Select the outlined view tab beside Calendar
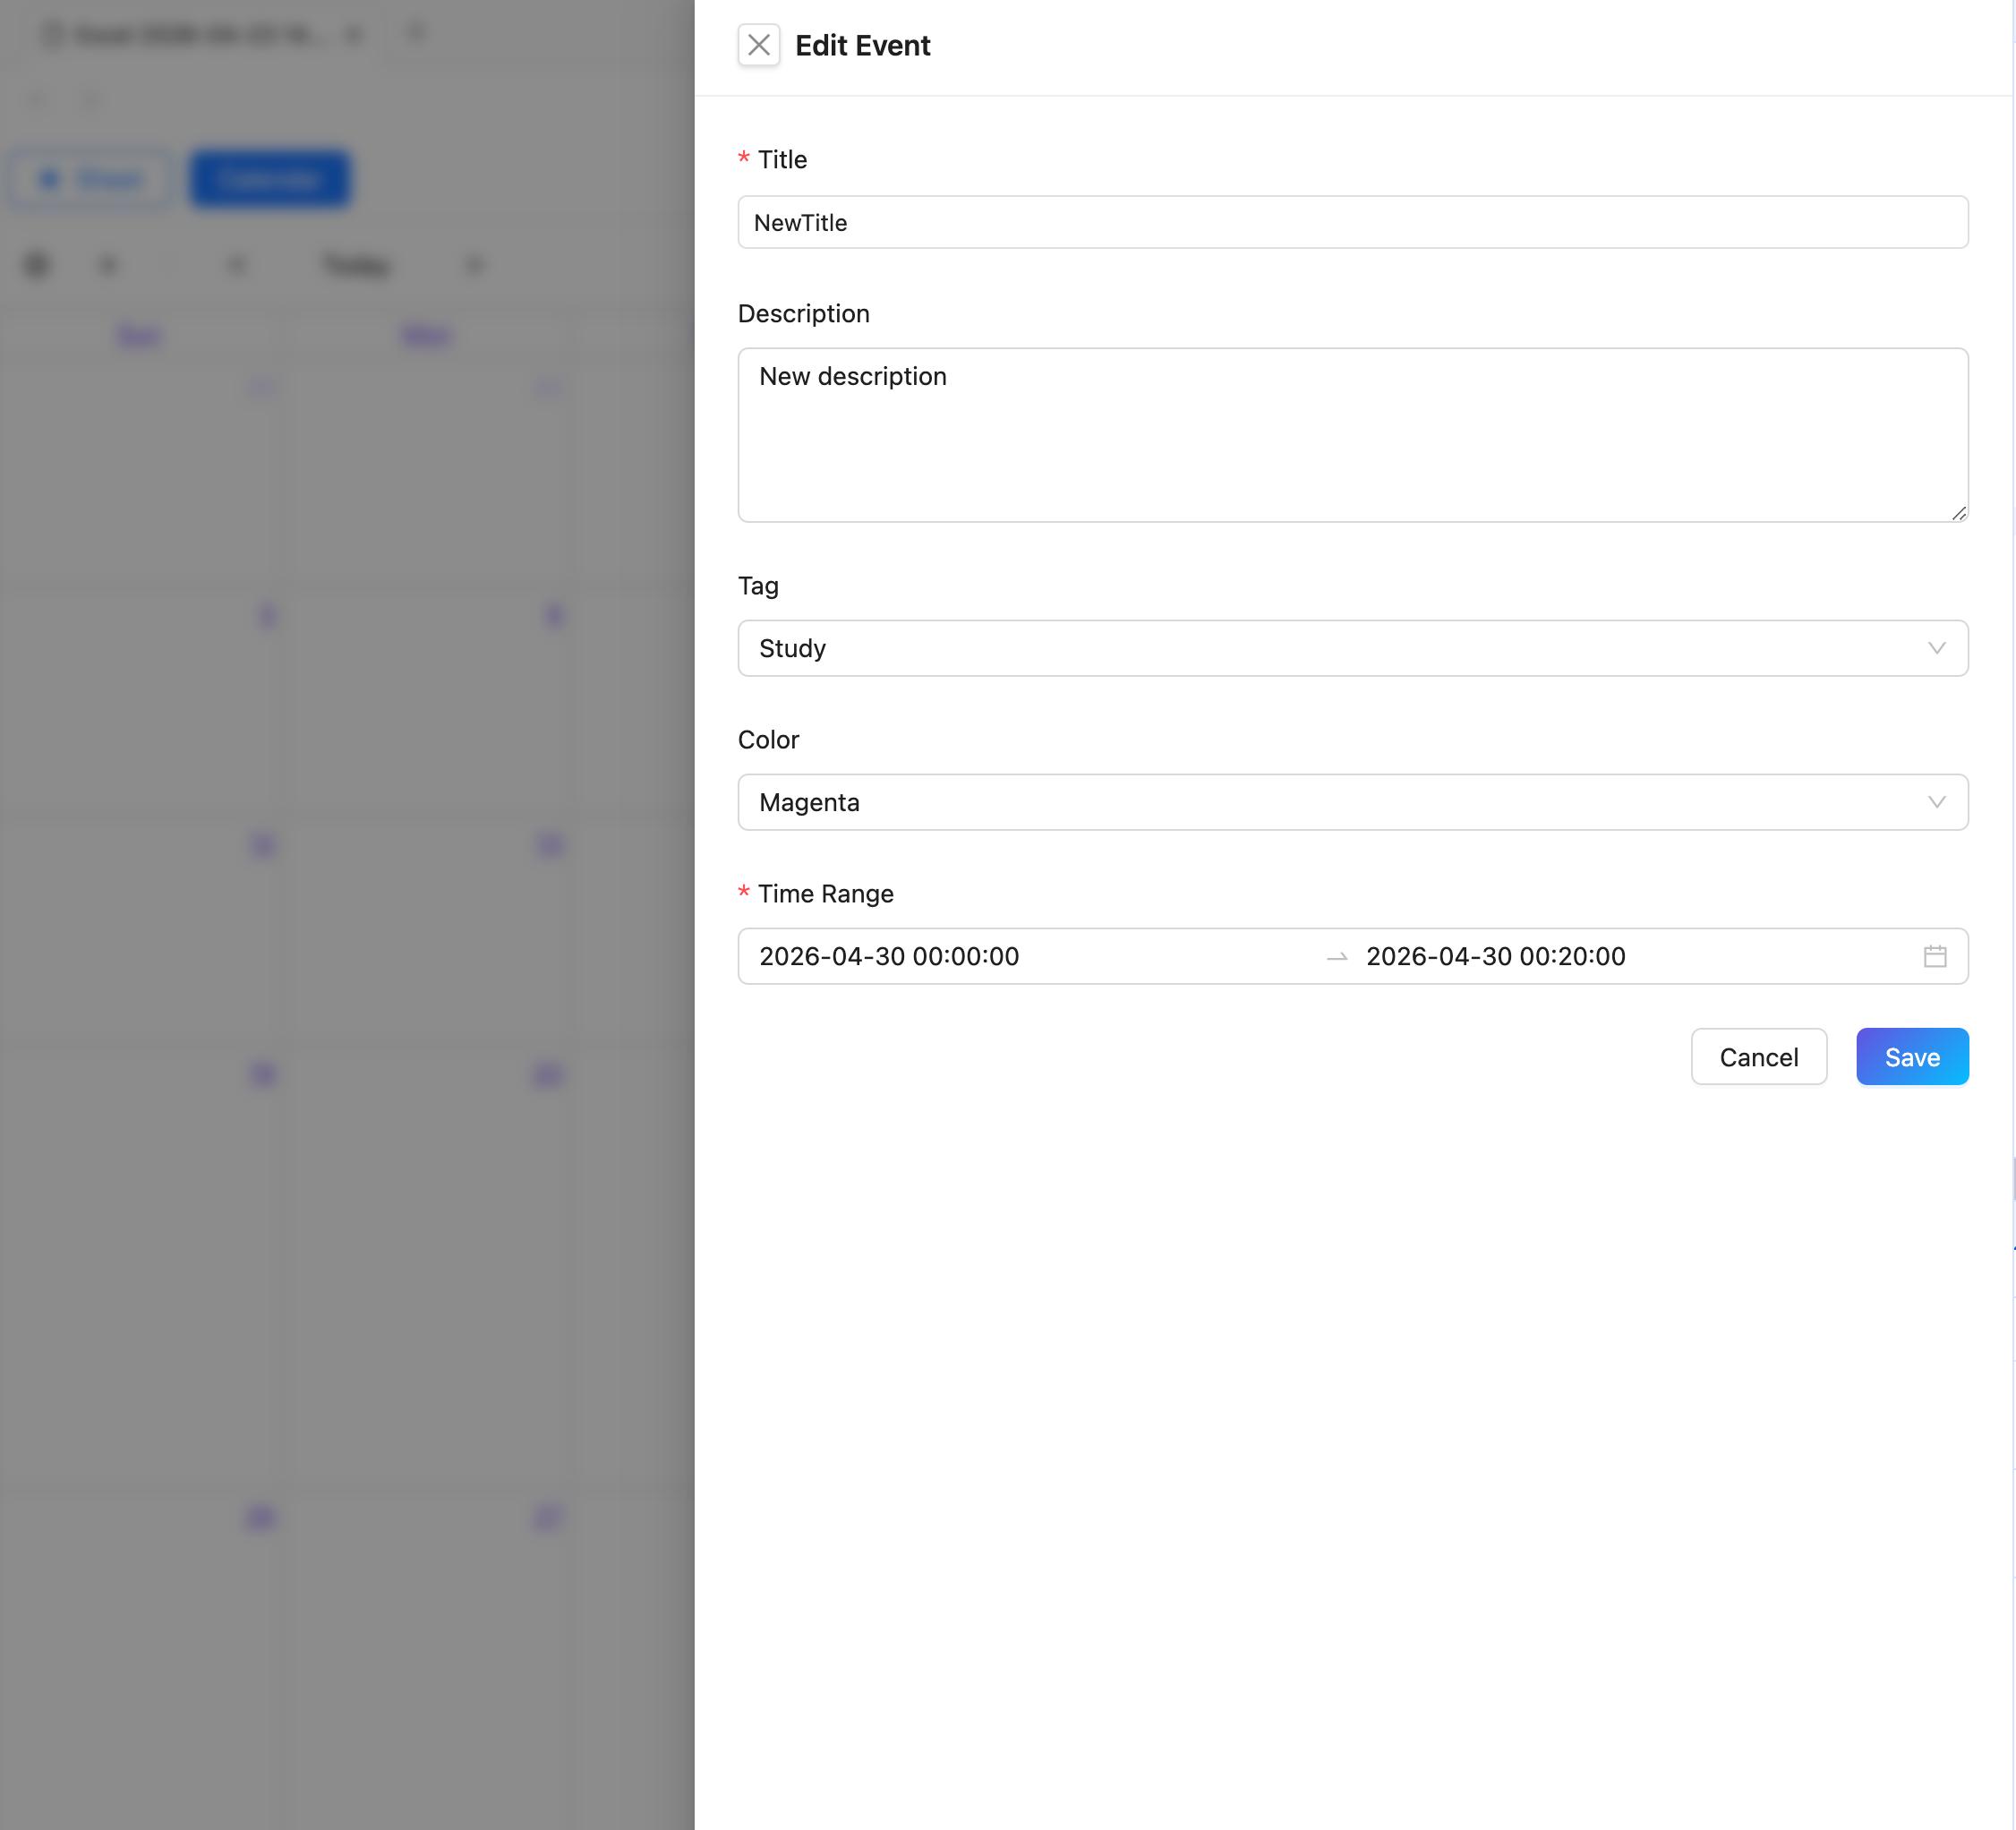The height and width of the screenshot is (1830, 2016). click(x=92, y=179)
